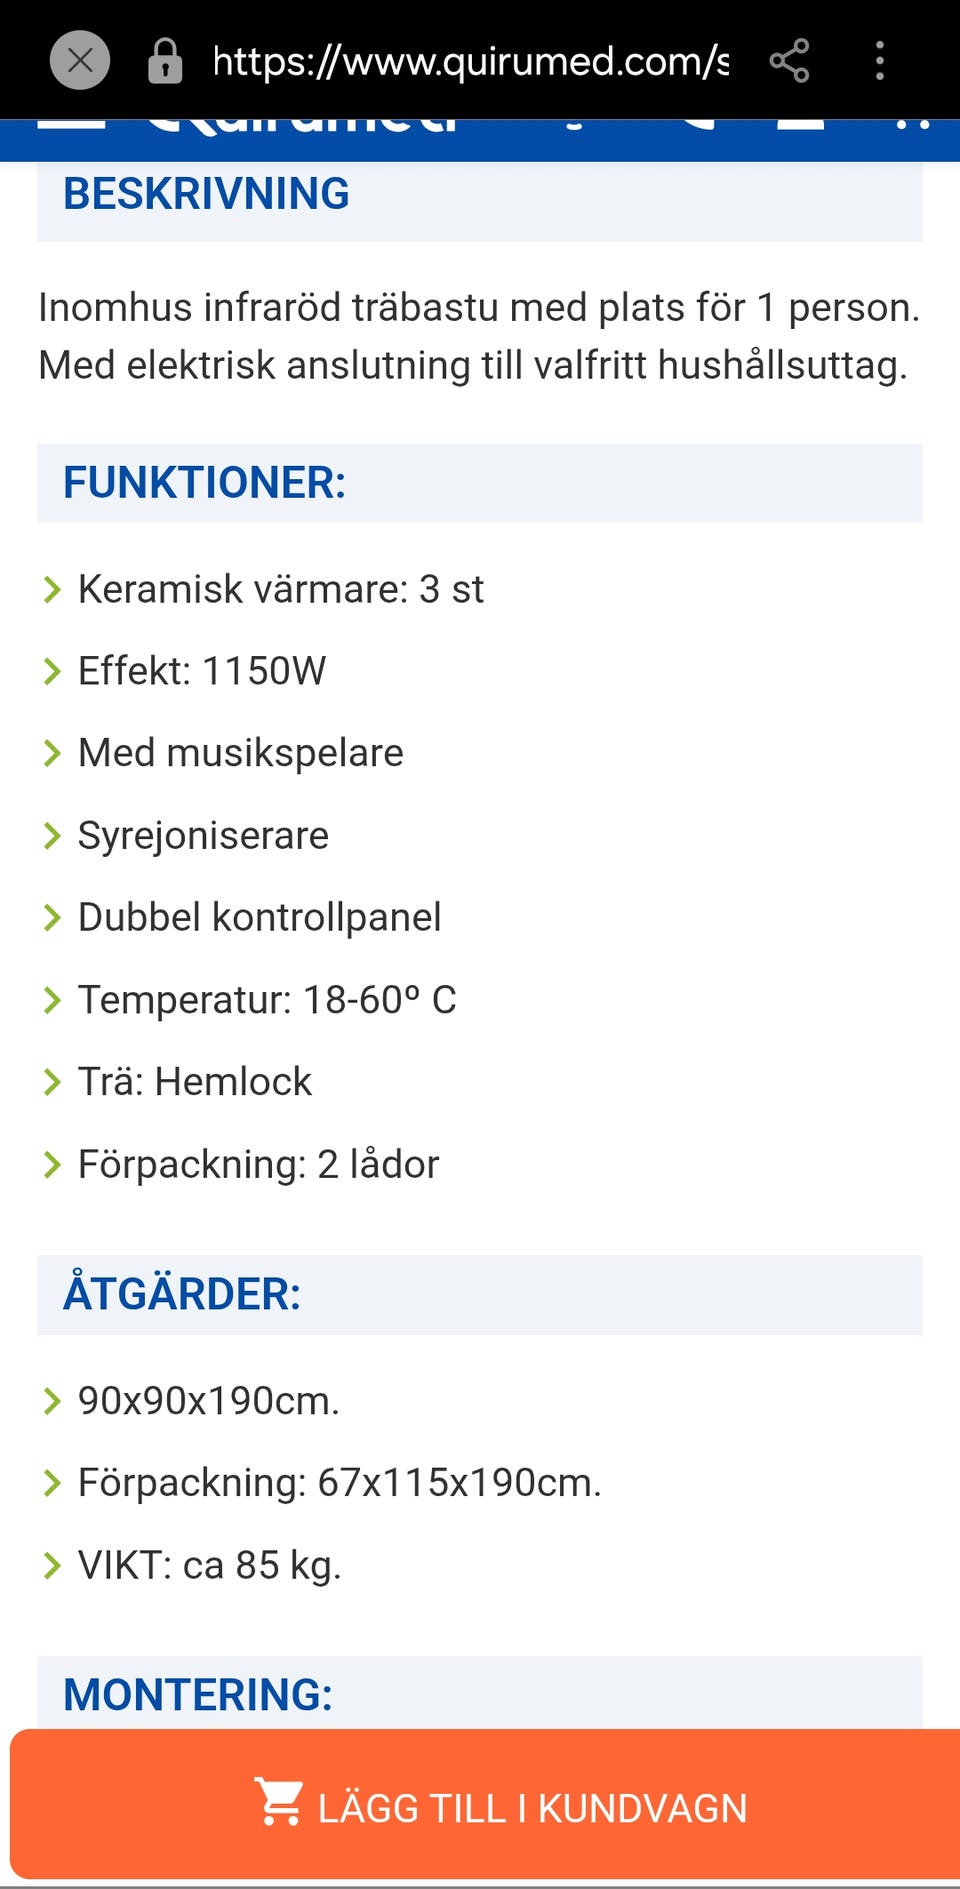
Task: Select the BESKRIVNING section header
Action: [206, 194]
